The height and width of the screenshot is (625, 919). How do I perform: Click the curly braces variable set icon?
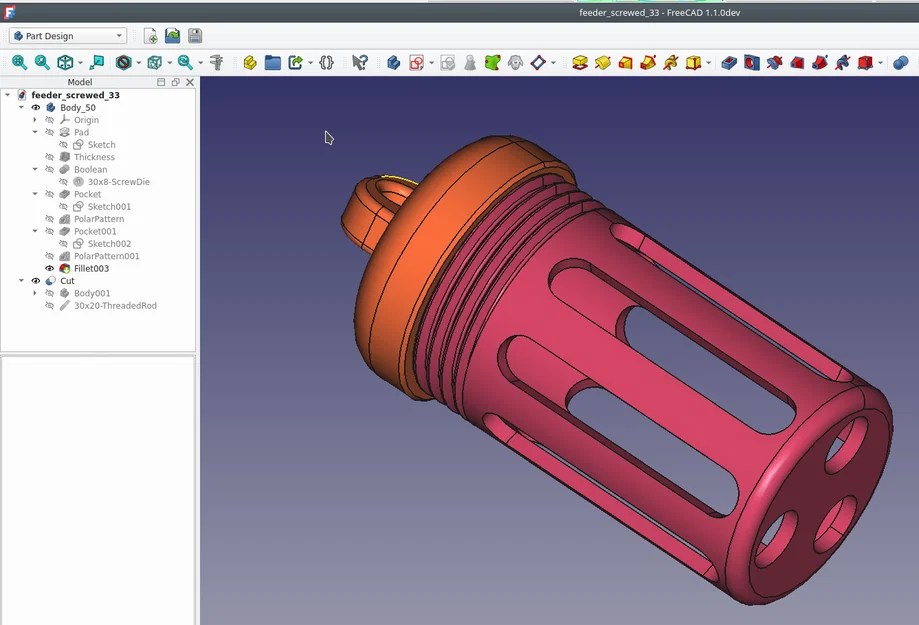click(x=326, y=62)
